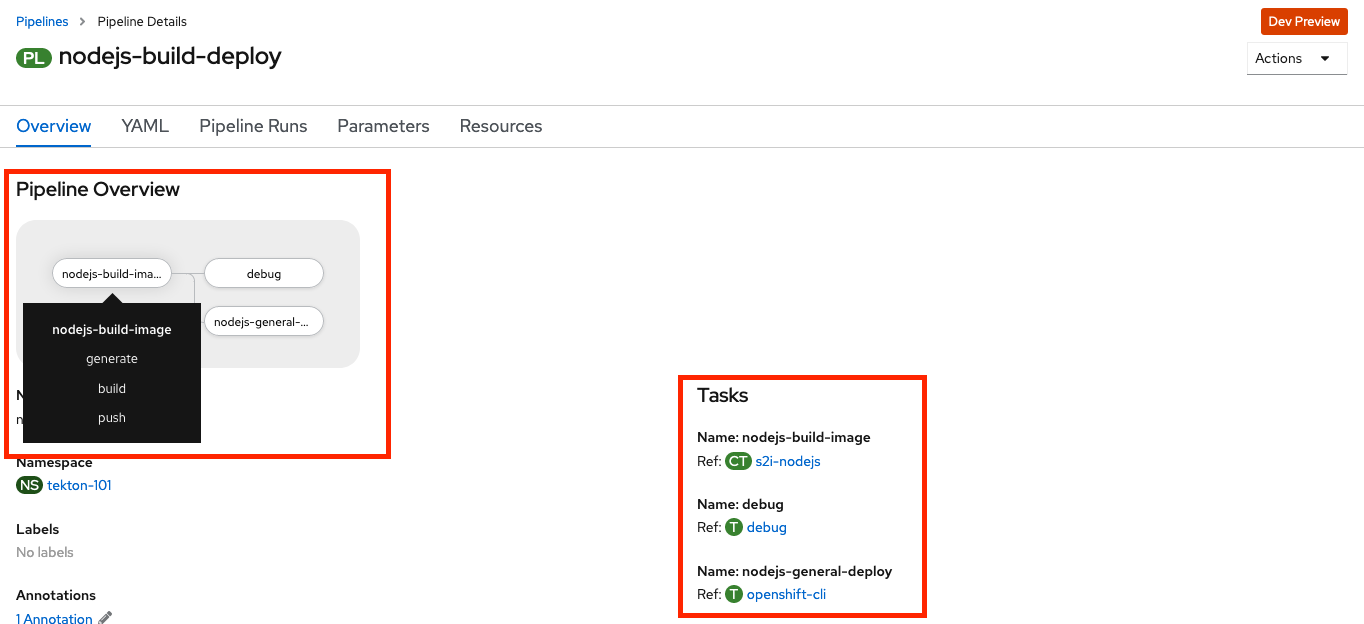The height and width of the screenshot is (624, 1364).
Task: Click nodejs-build-image tooltip heading
Action: click(x=112, y=329)
